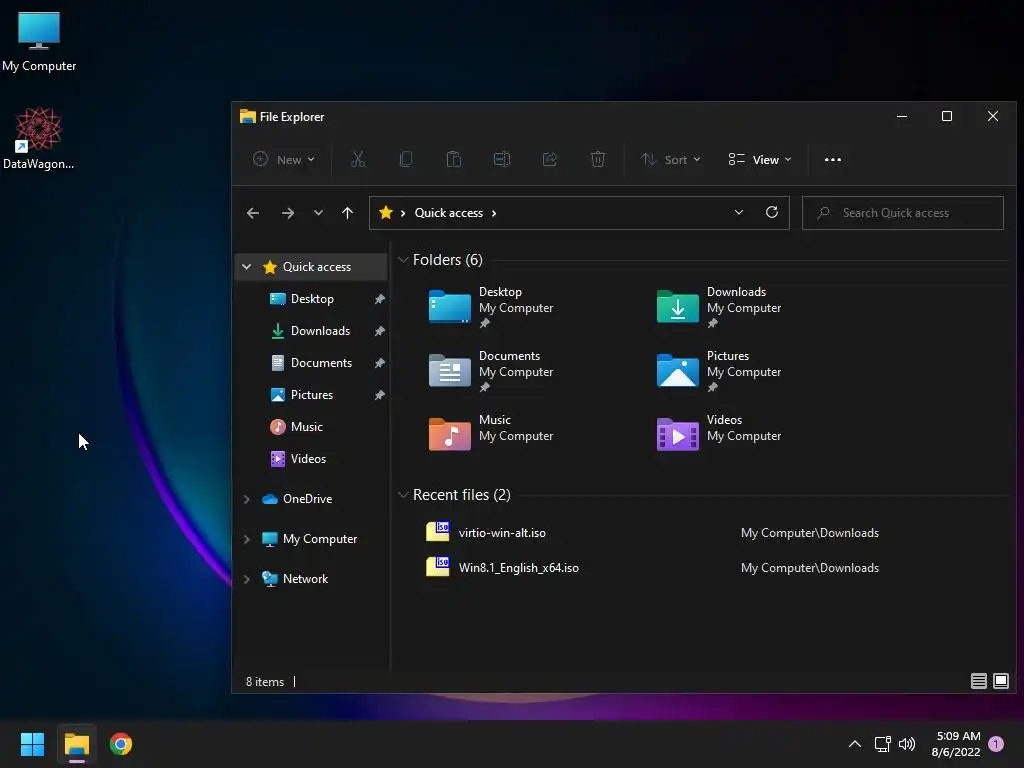Expand the My Computer tree node

click(246, 539)
